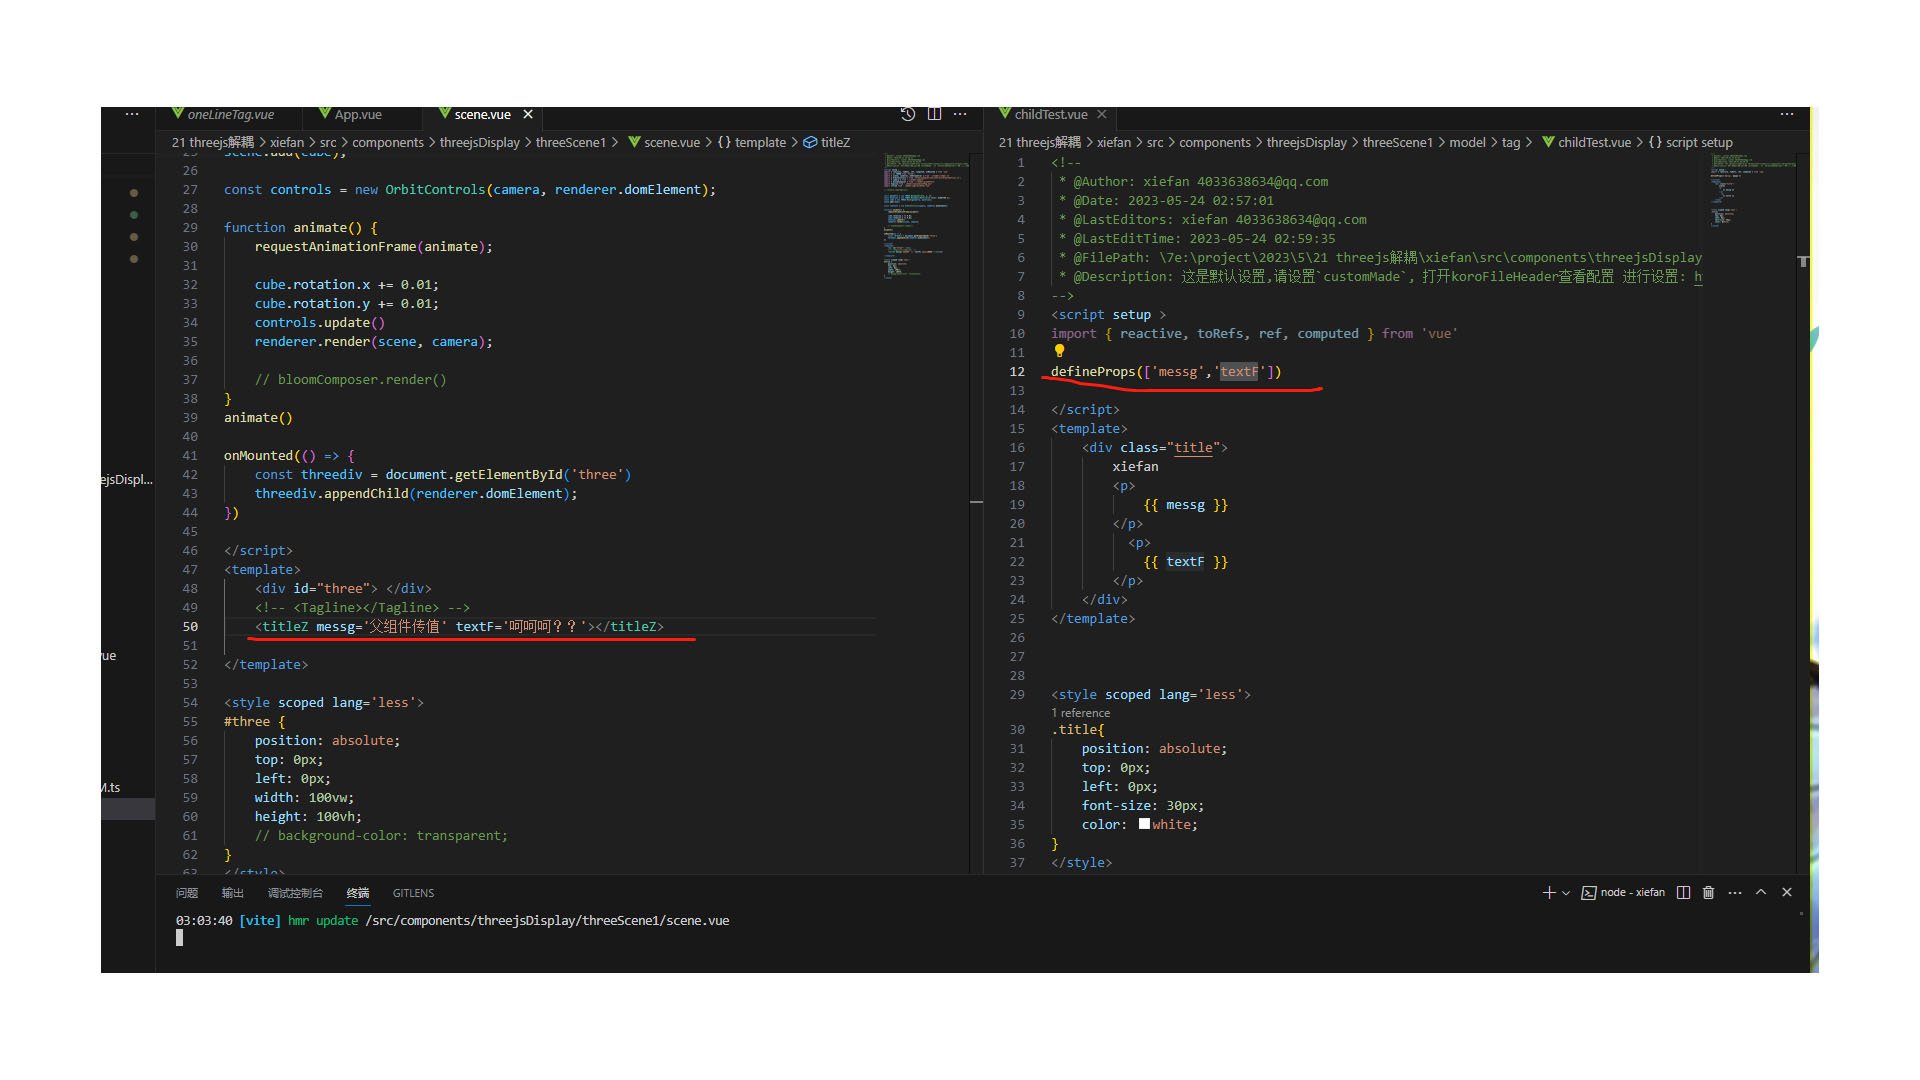This screenshot has width=1920, height=1080.
Task: Click the {{ messg }} interpolation
Action: [1185, 504]
